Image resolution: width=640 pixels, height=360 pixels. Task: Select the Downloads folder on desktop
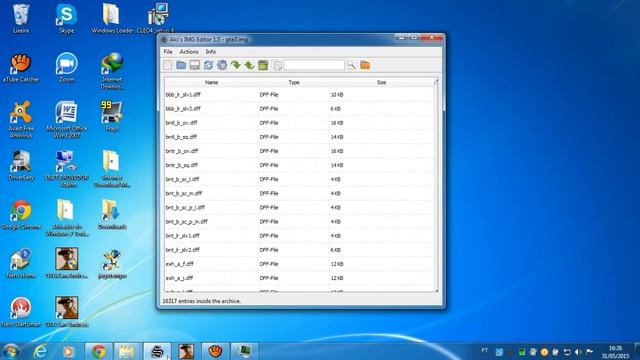coord(112,215)
